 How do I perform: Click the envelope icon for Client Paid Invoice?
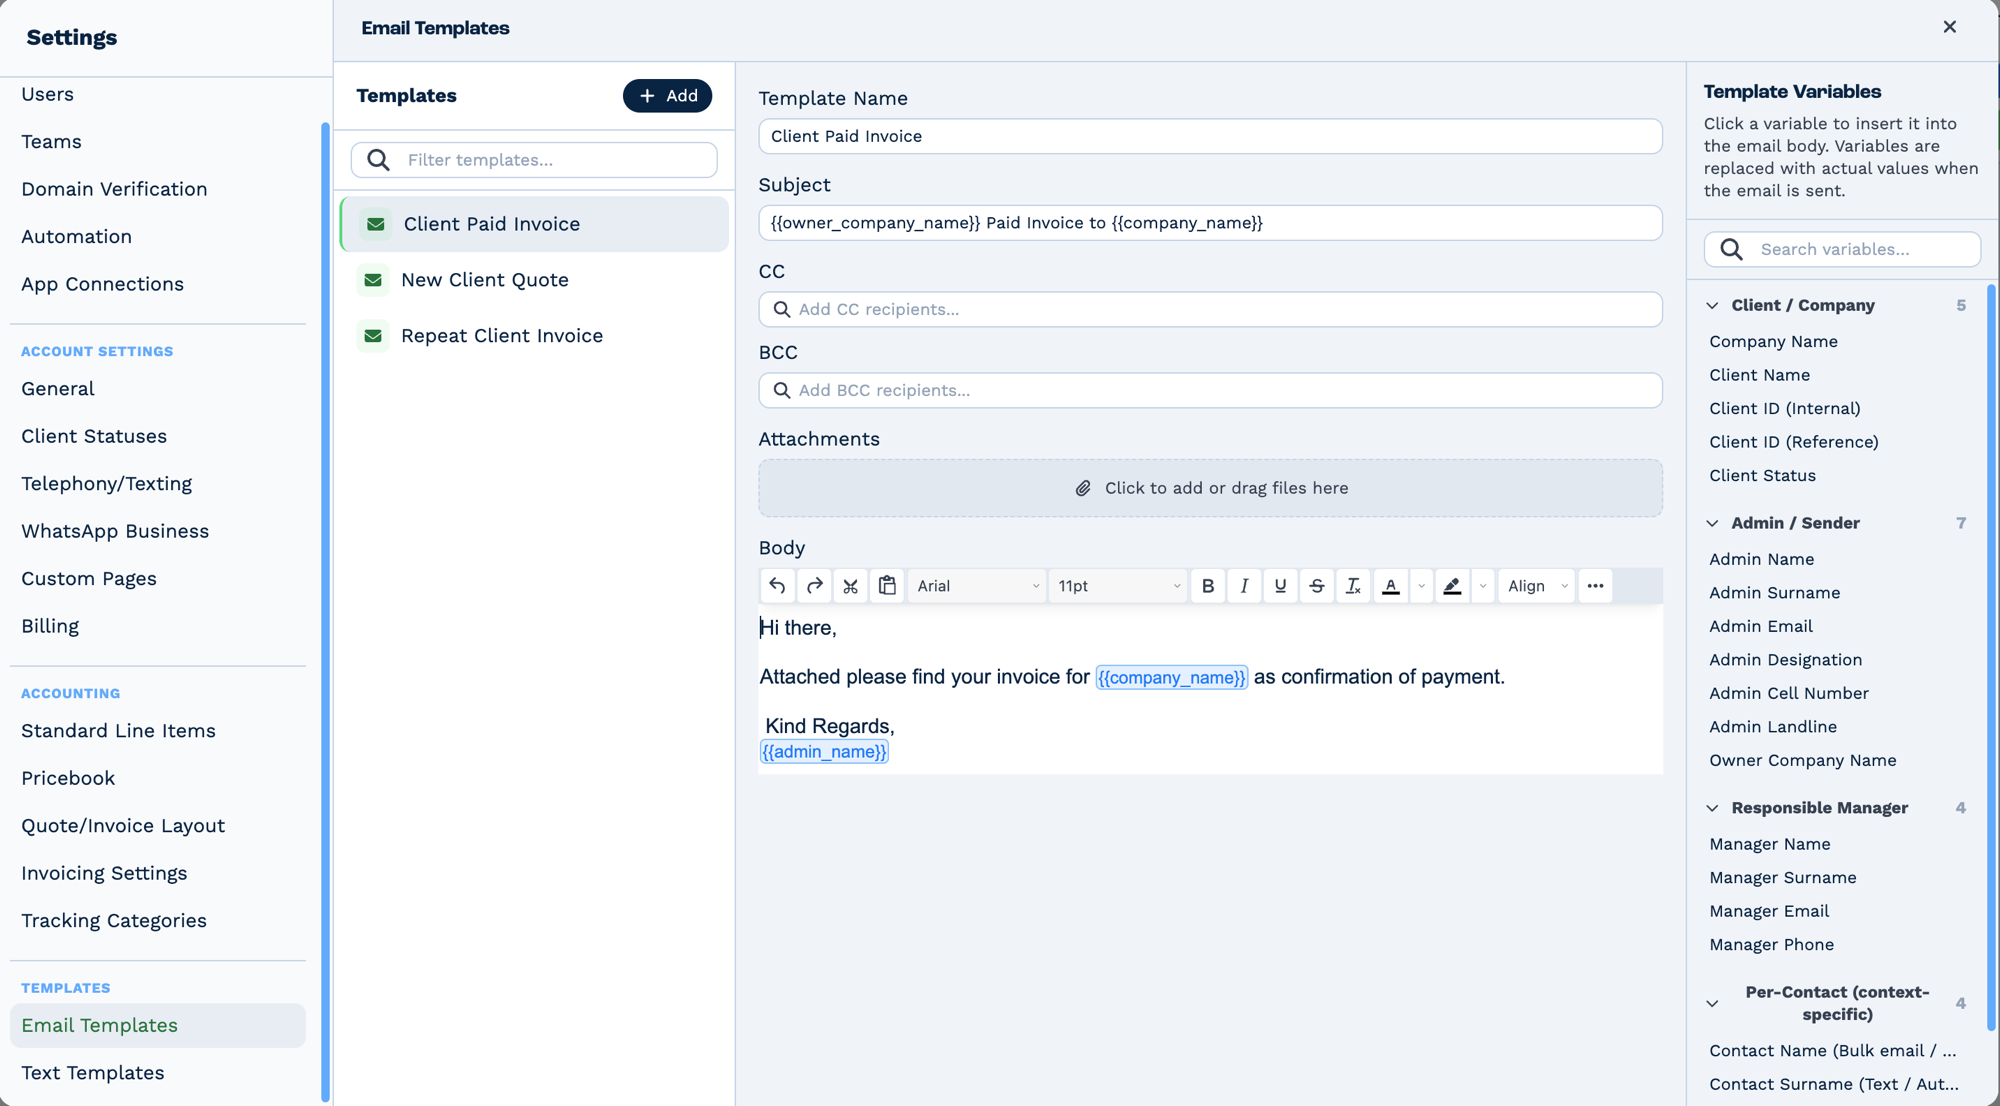click(x=376, y=224)
